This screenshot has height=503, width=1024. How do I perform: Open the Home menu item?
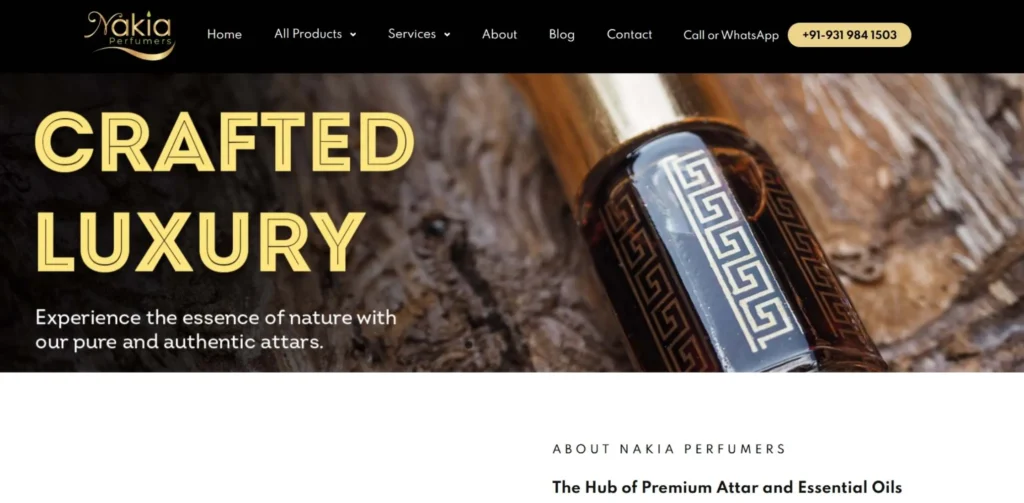point(224,35)
